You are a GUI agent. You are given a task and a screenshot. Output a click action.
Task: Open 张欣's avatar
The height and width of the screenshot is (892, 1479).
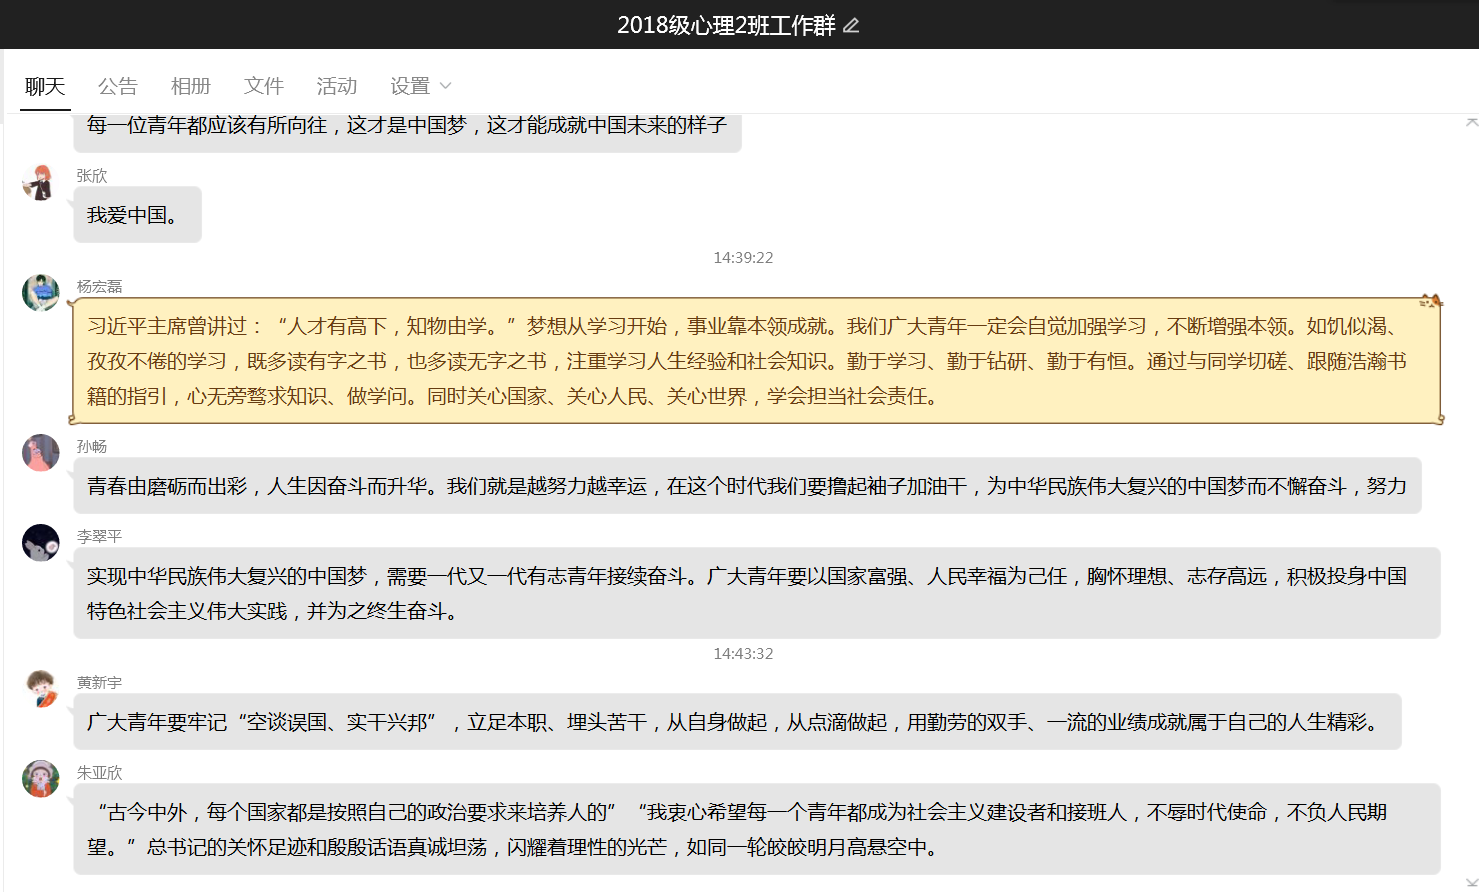click(41, 184)
